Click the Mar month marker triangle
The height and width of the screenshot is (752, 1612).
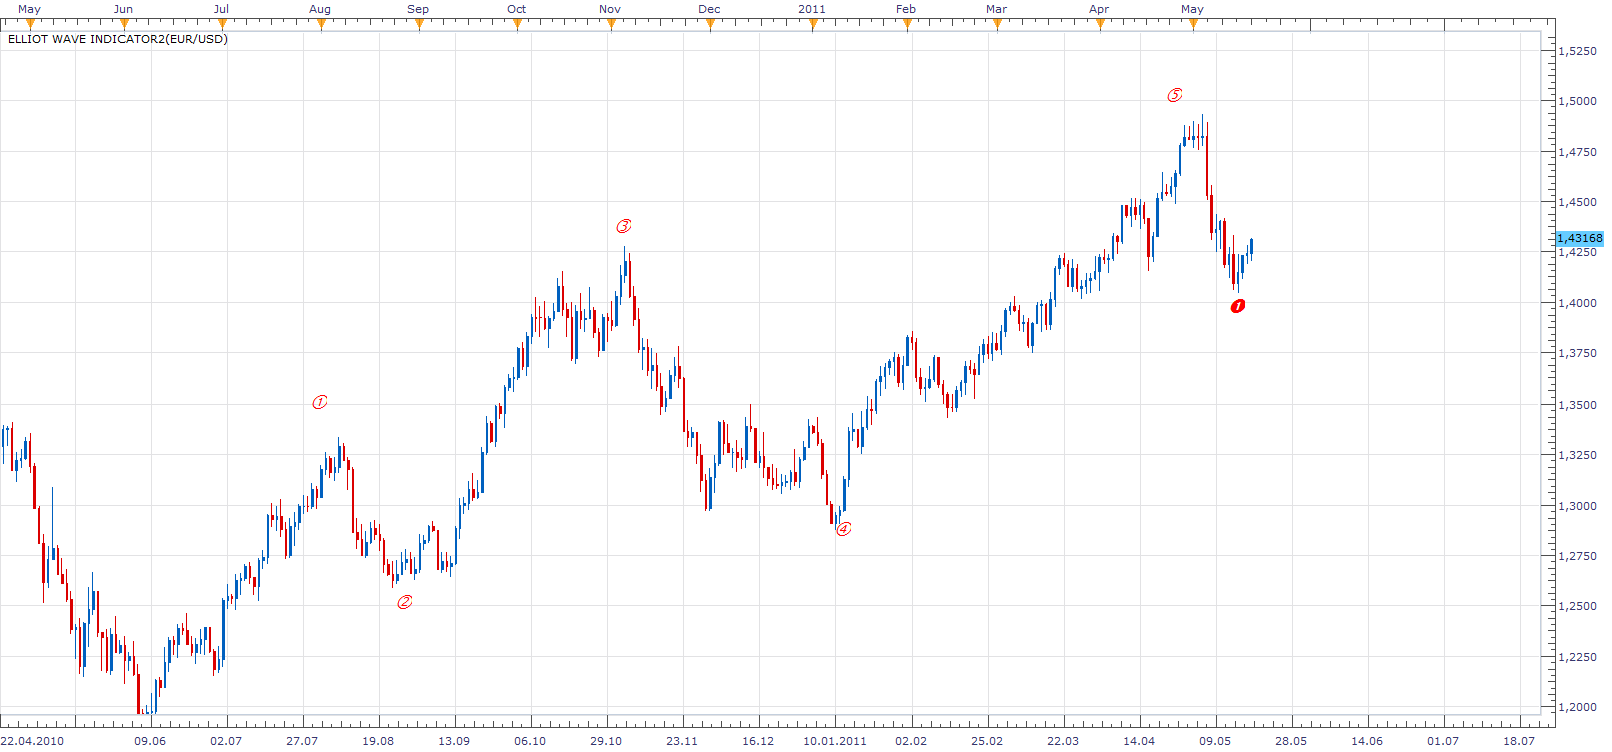997,24
